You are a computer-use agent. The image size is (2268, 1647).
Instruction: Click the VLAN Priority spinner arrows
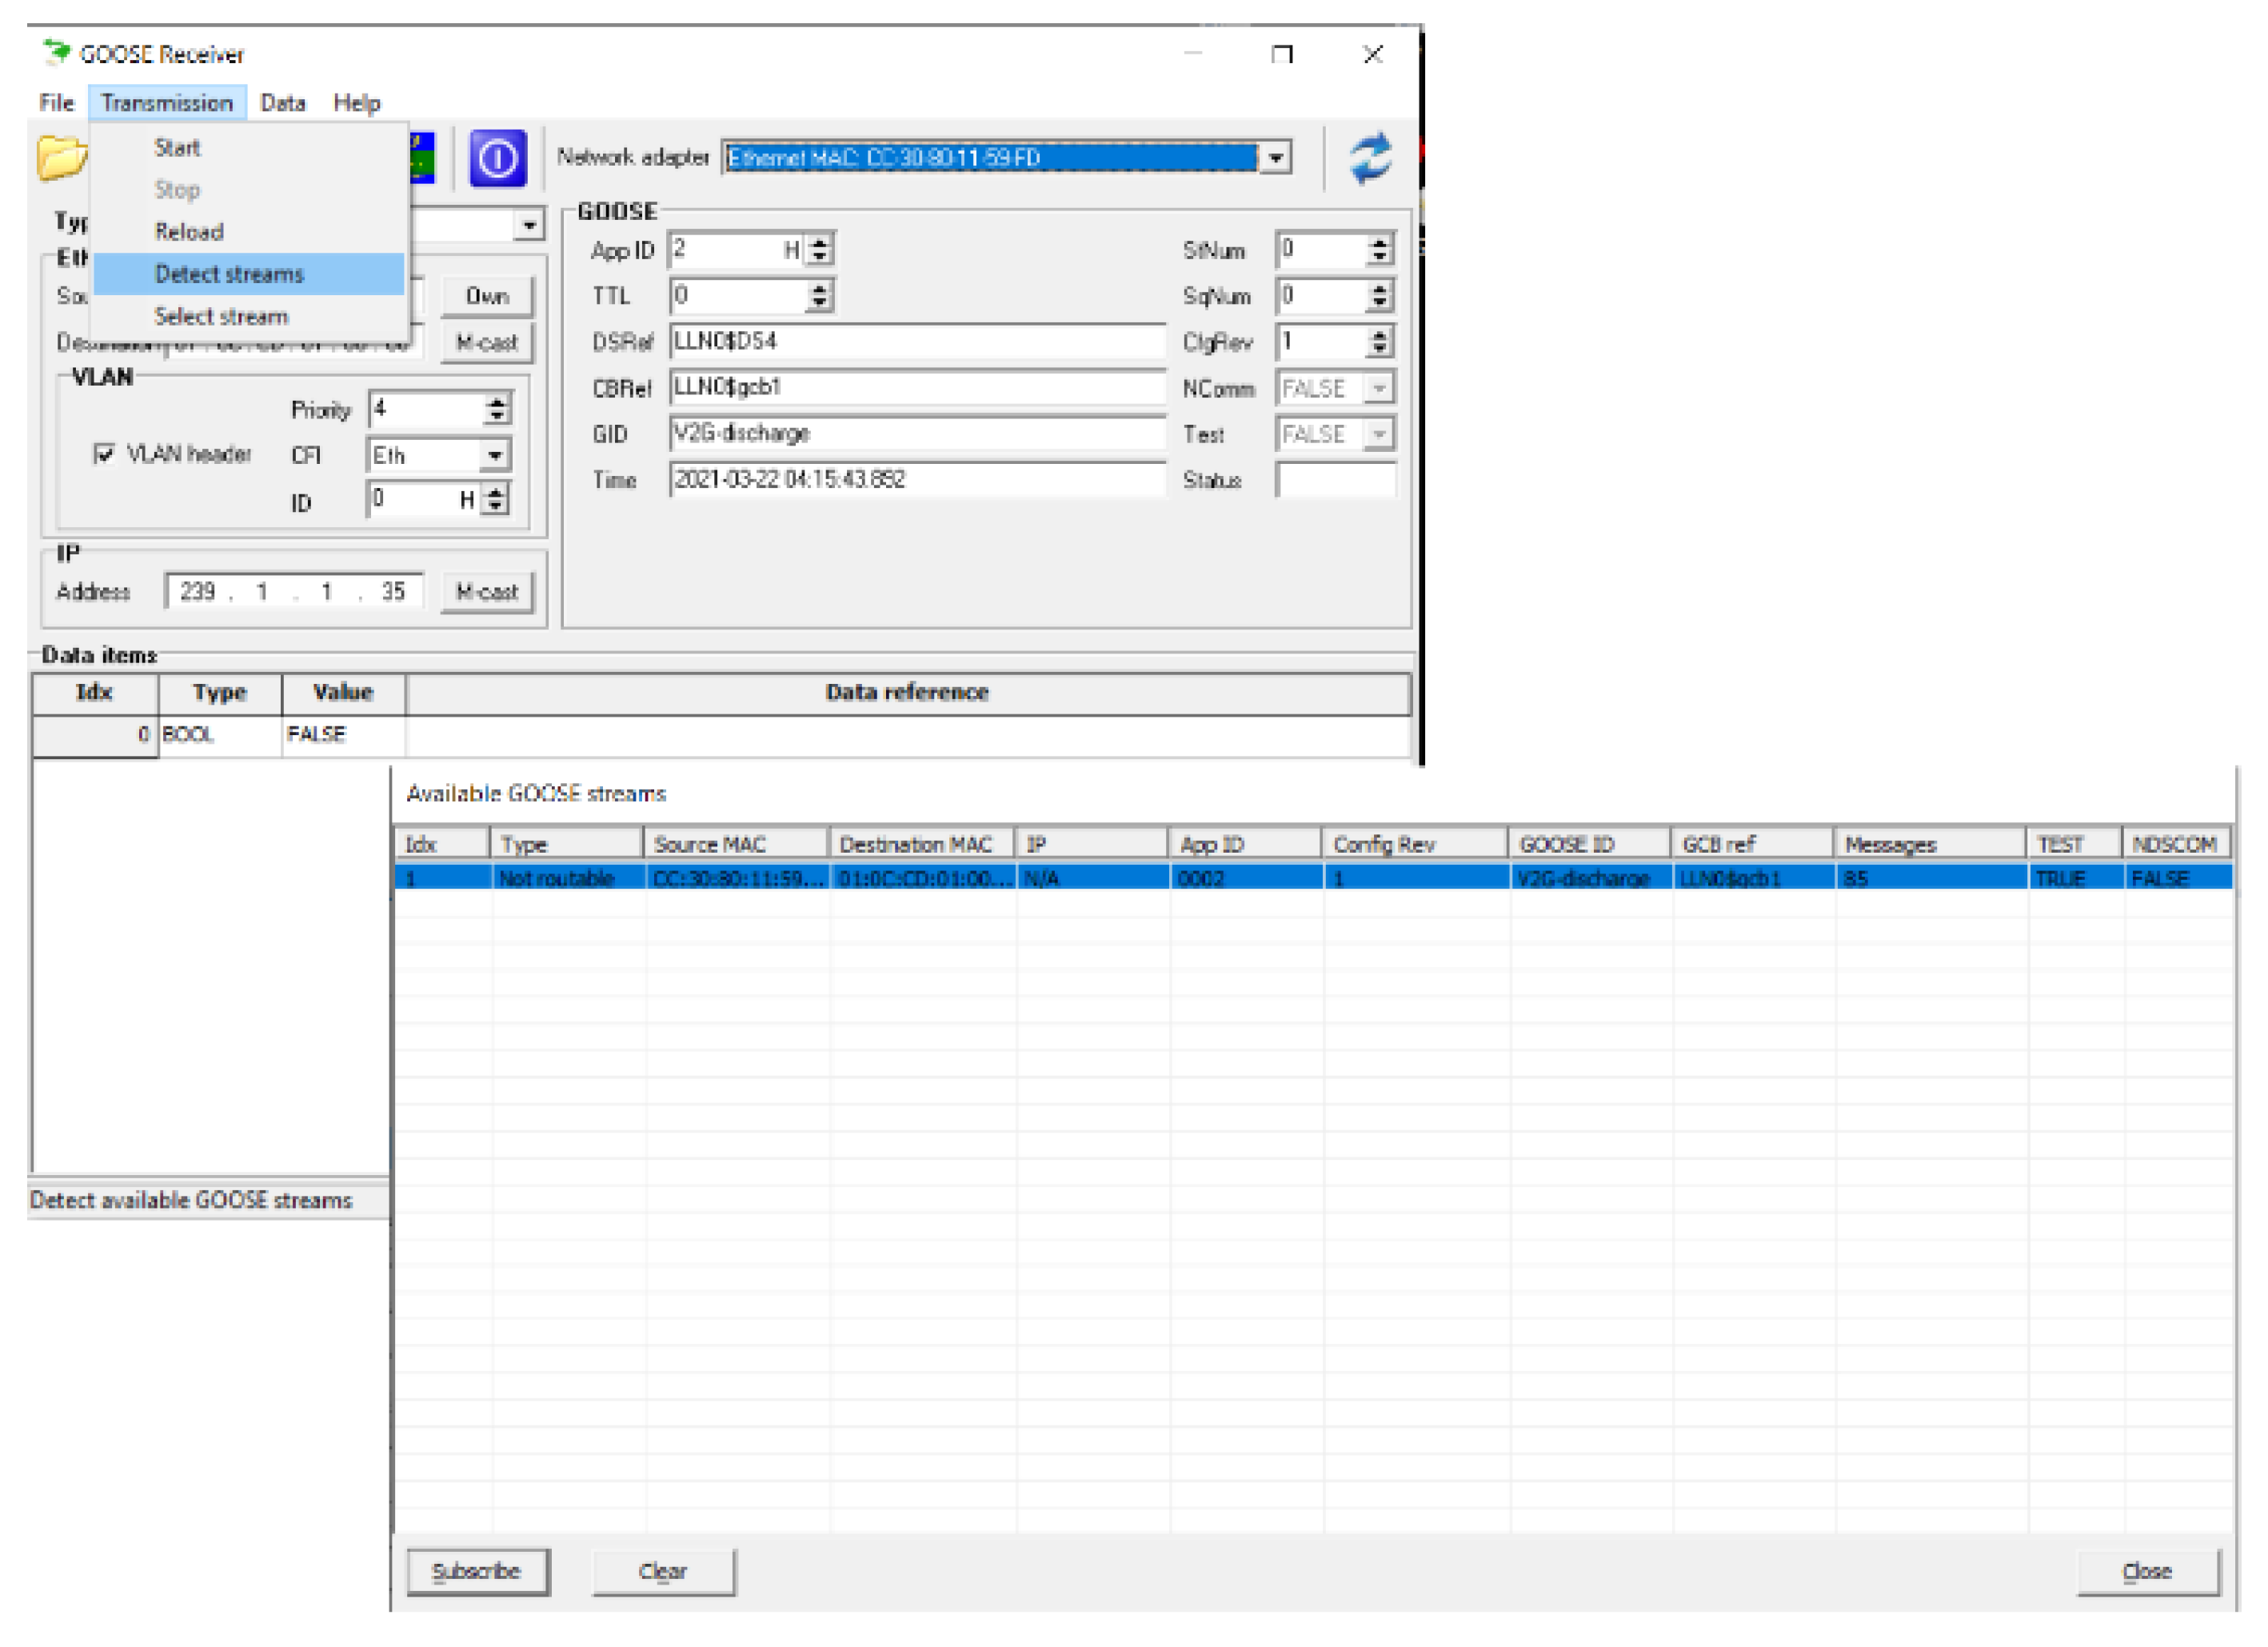tap(497, 409)
